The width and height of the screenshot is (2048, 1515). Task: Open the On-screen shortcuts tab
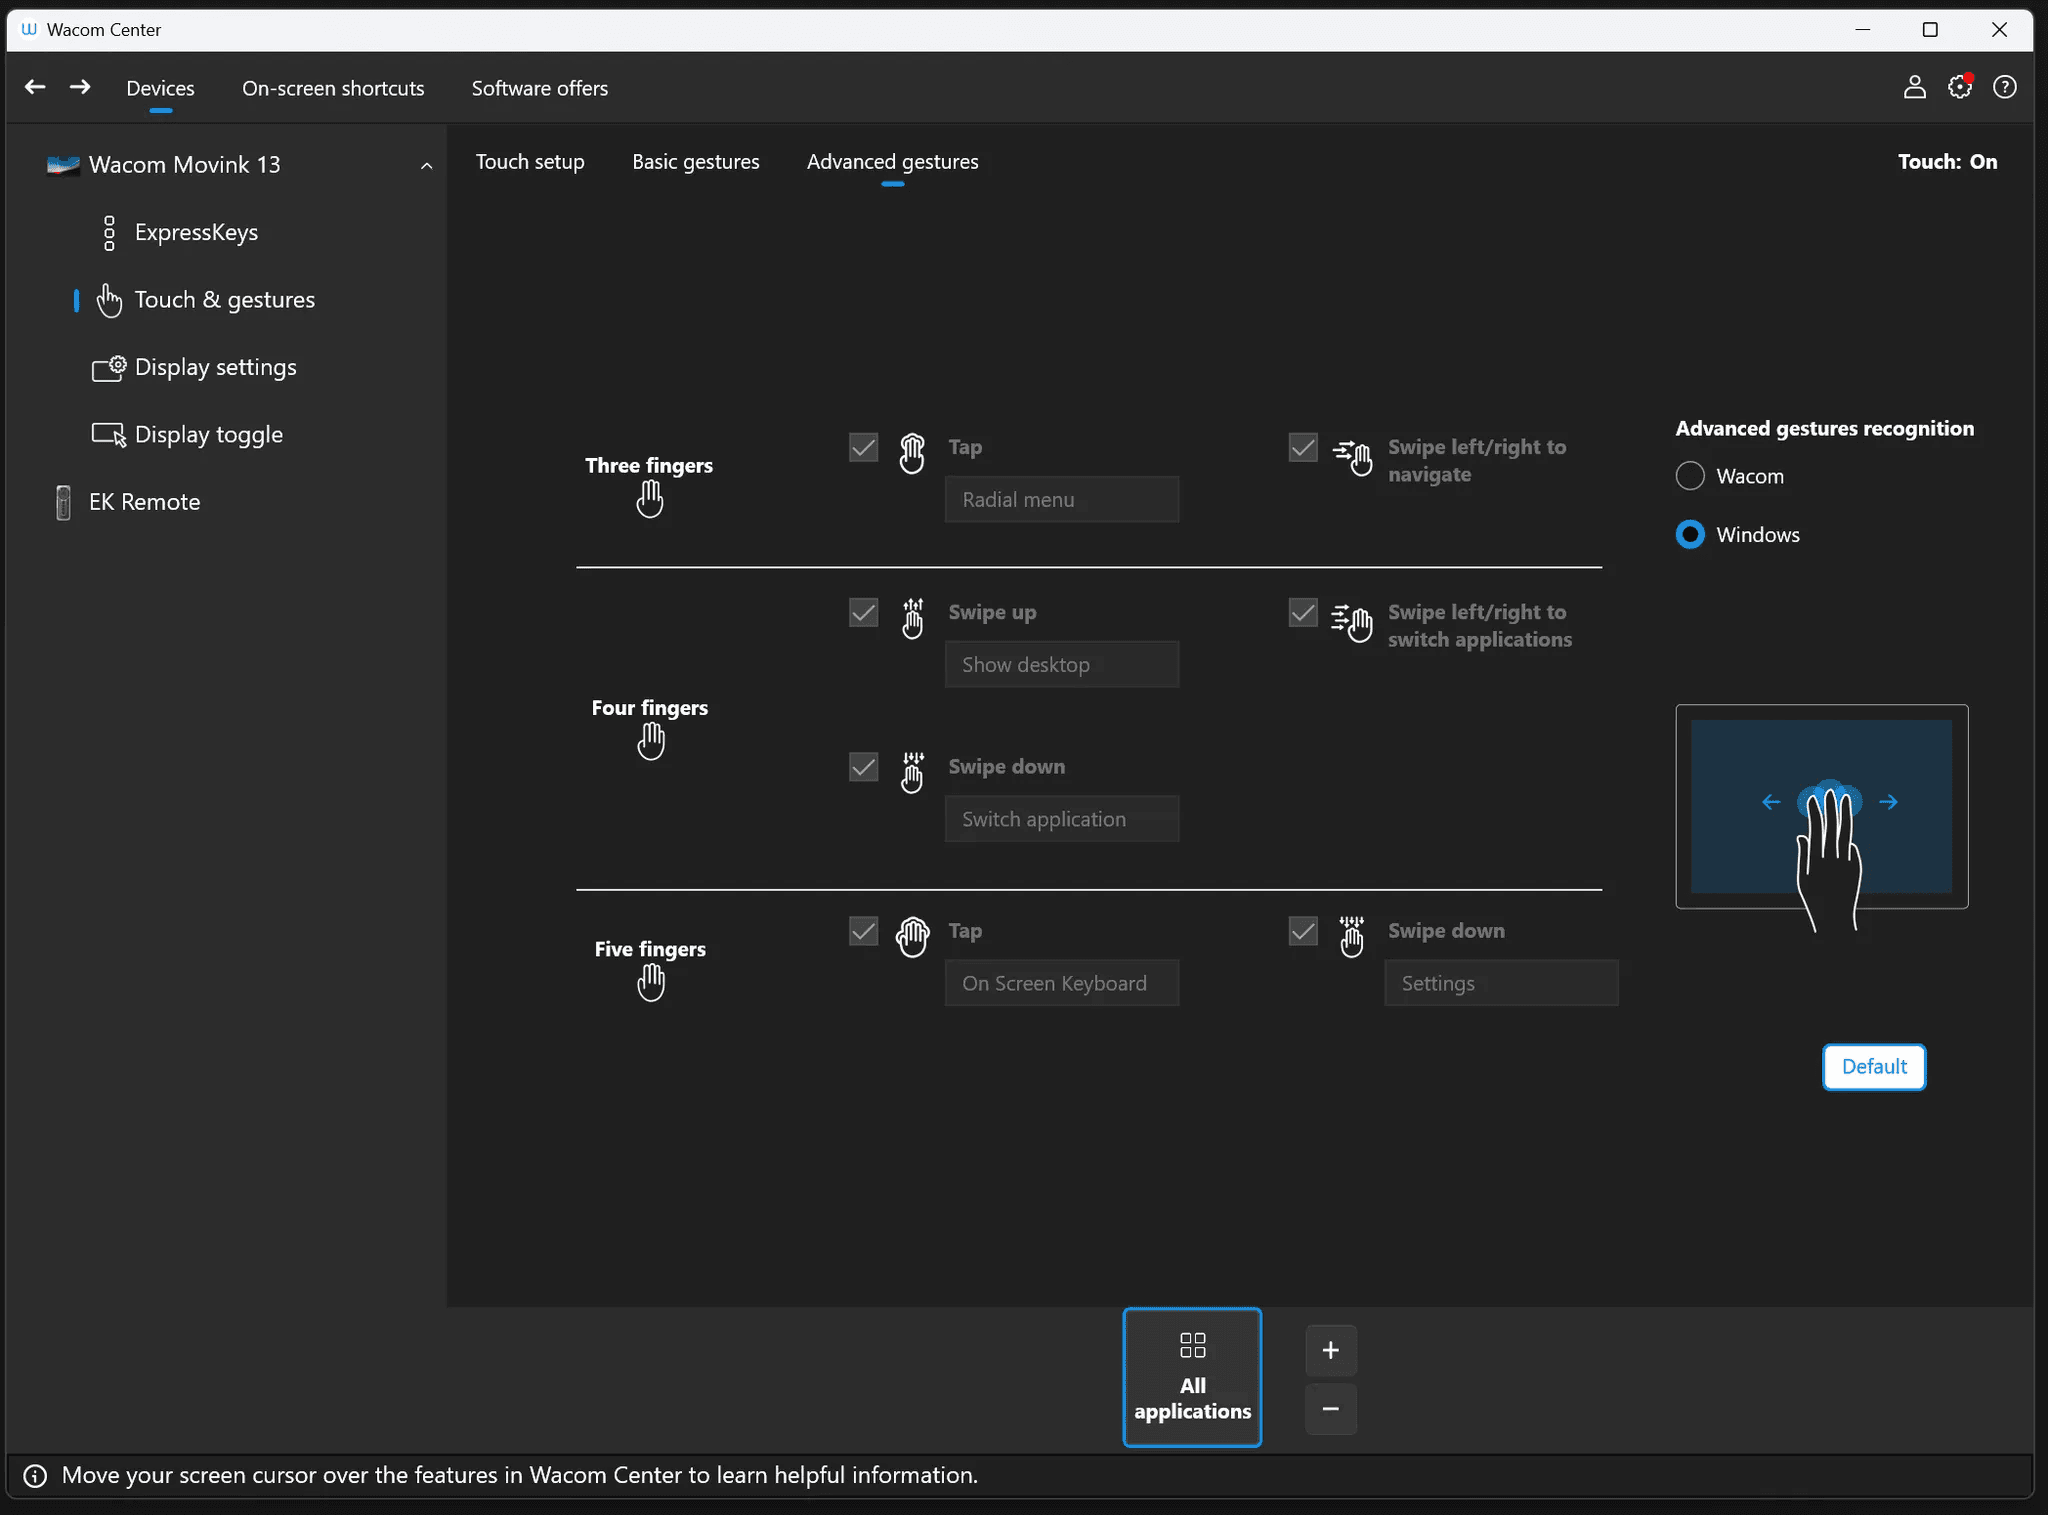coord(333,88)
